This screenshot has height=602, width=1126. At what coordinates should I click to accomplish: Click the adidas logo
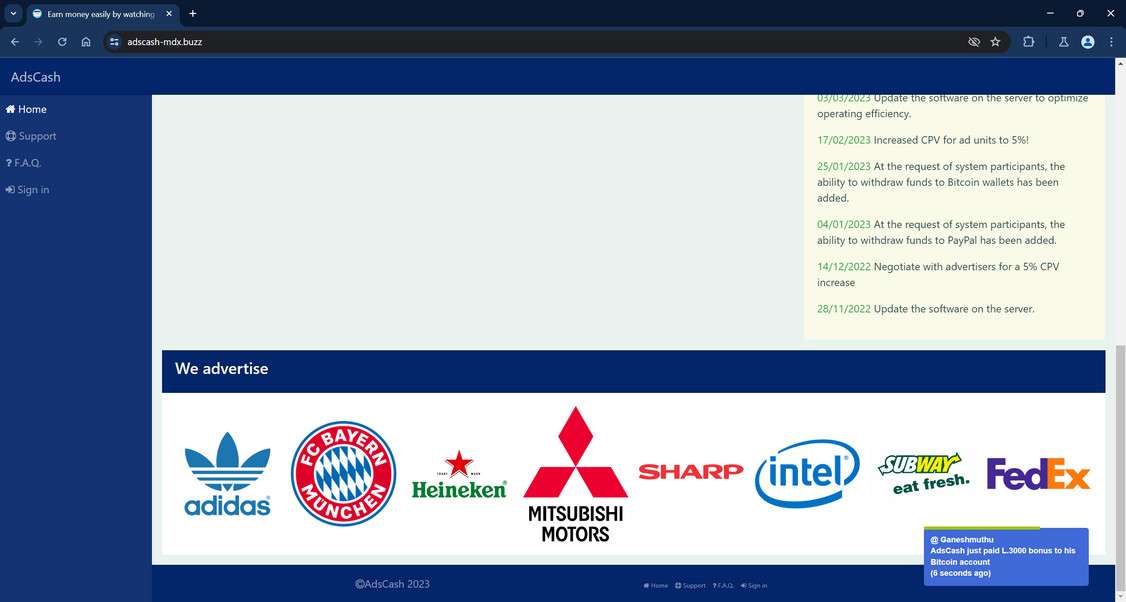tap(228, 473)
